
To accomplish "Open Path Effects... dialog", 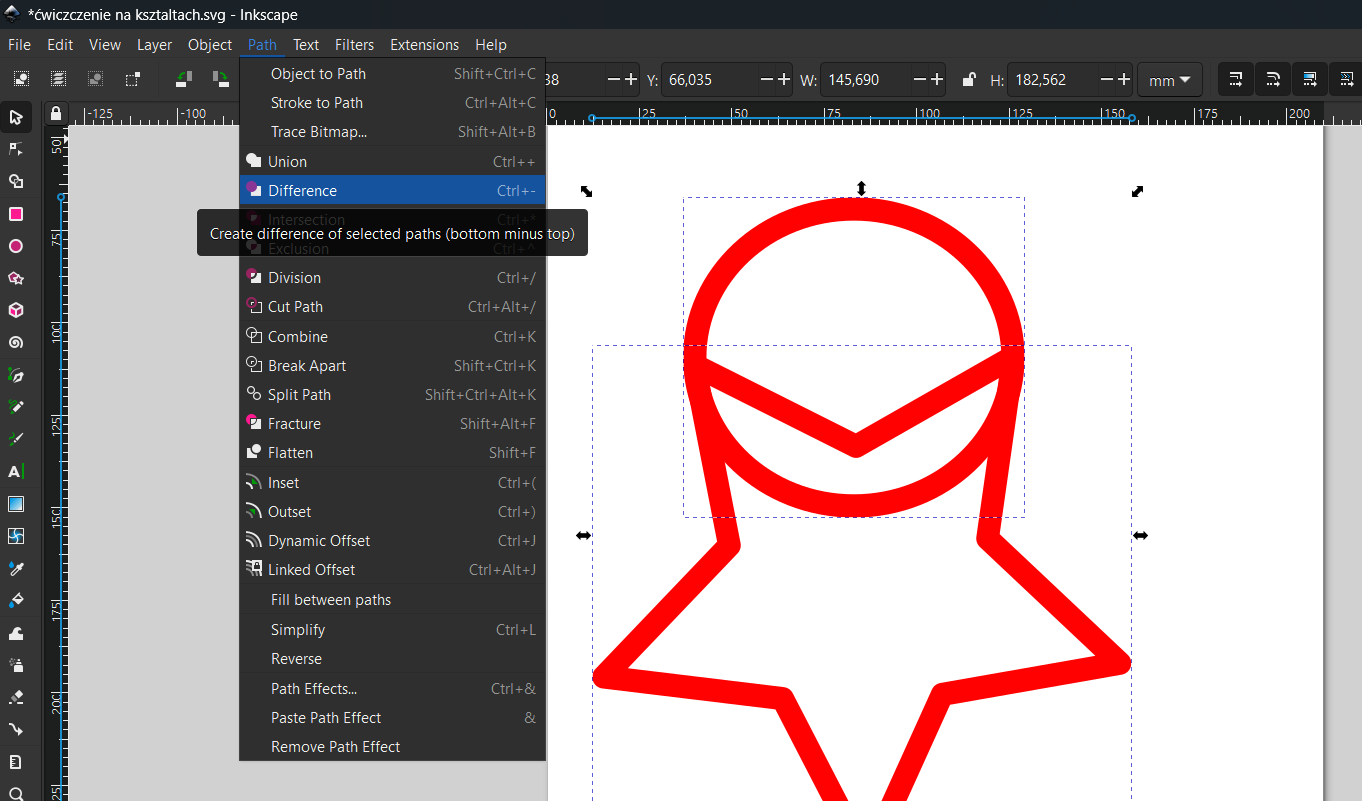I will [392, 688].
